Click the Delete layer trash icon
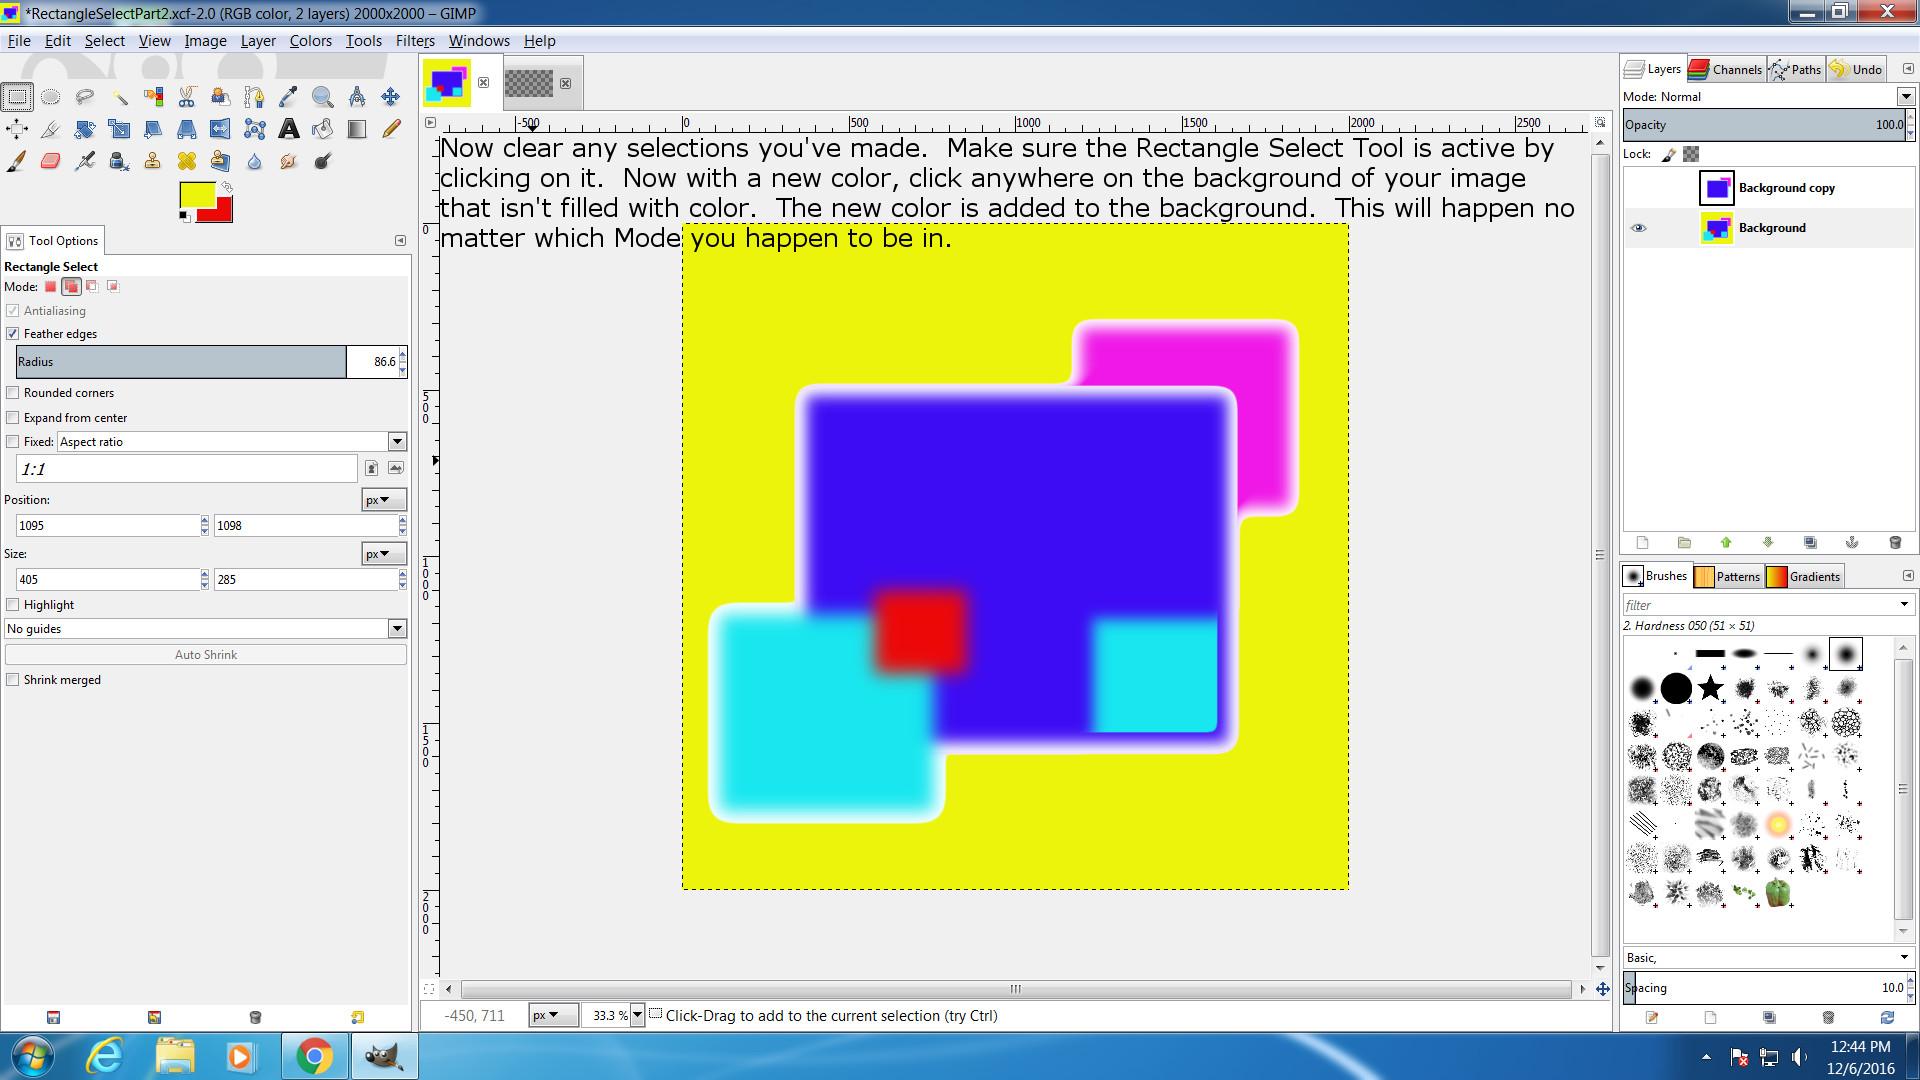 pos(1894,542)
